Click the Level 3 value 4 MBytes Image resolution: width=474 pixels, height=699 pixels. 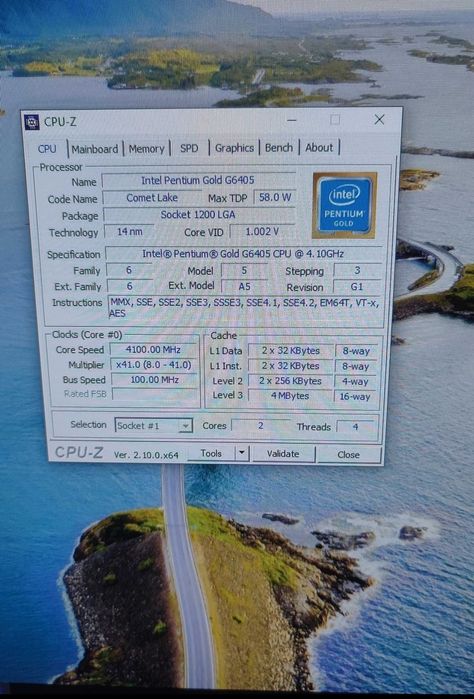(x=290, y=396)
